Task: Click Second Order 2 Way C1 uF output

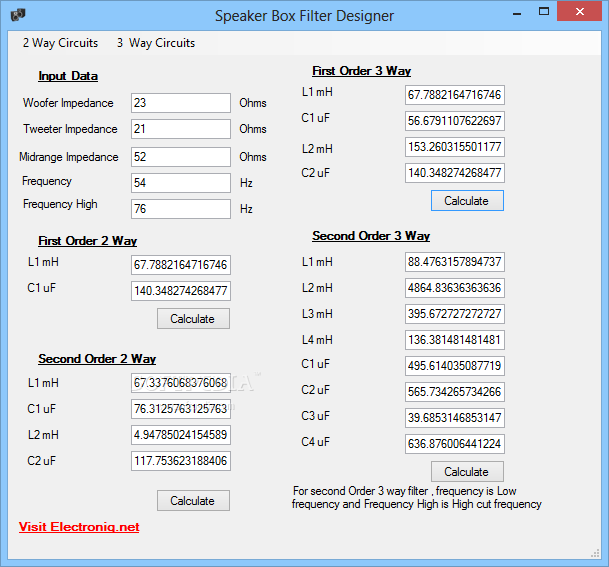Action: click(x=181, y=409)
